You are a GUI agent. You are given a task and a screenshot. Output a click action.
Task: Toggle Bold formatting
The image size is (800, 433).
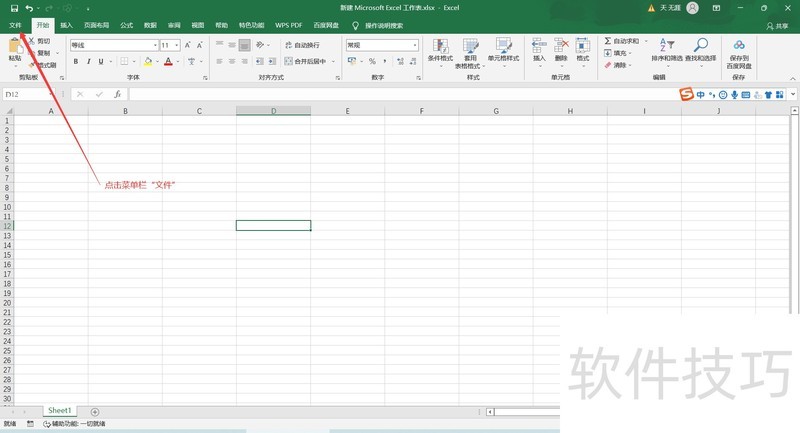(x=76, y=61)
